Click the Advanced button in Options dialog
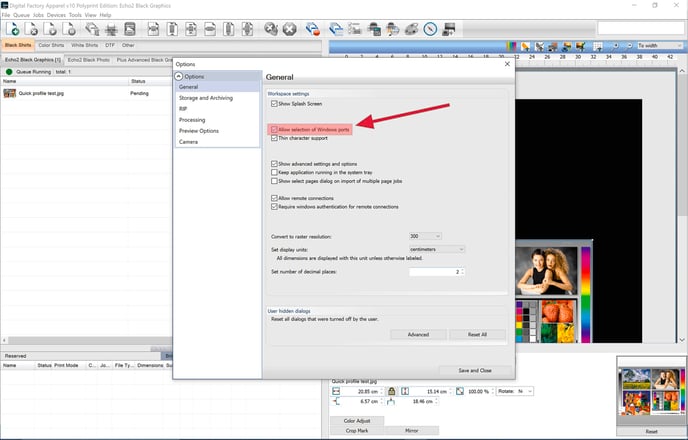The height and width of the screenshot is (440, 688). (x=418, y=334)
